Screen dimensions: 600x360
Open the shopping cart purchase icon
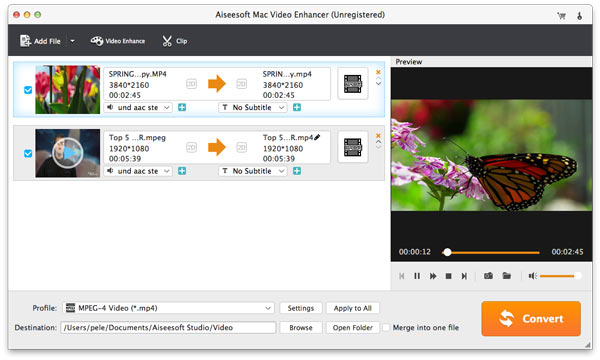point(561,16)
